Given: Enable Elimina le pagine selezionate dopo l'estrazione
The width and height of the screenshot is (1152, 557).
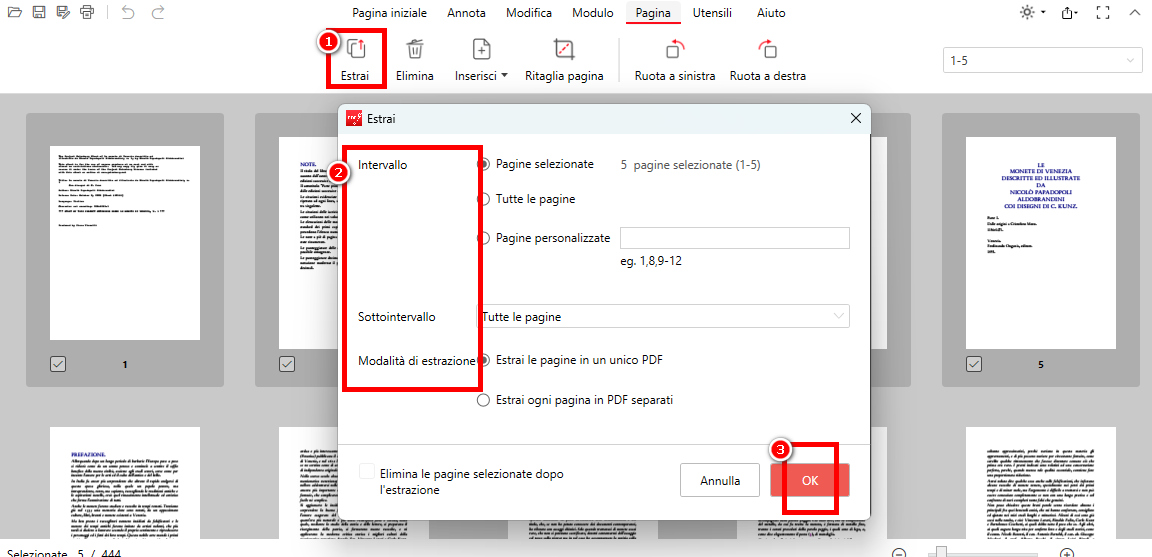Looking at the screenshot, I should (367, 472).
